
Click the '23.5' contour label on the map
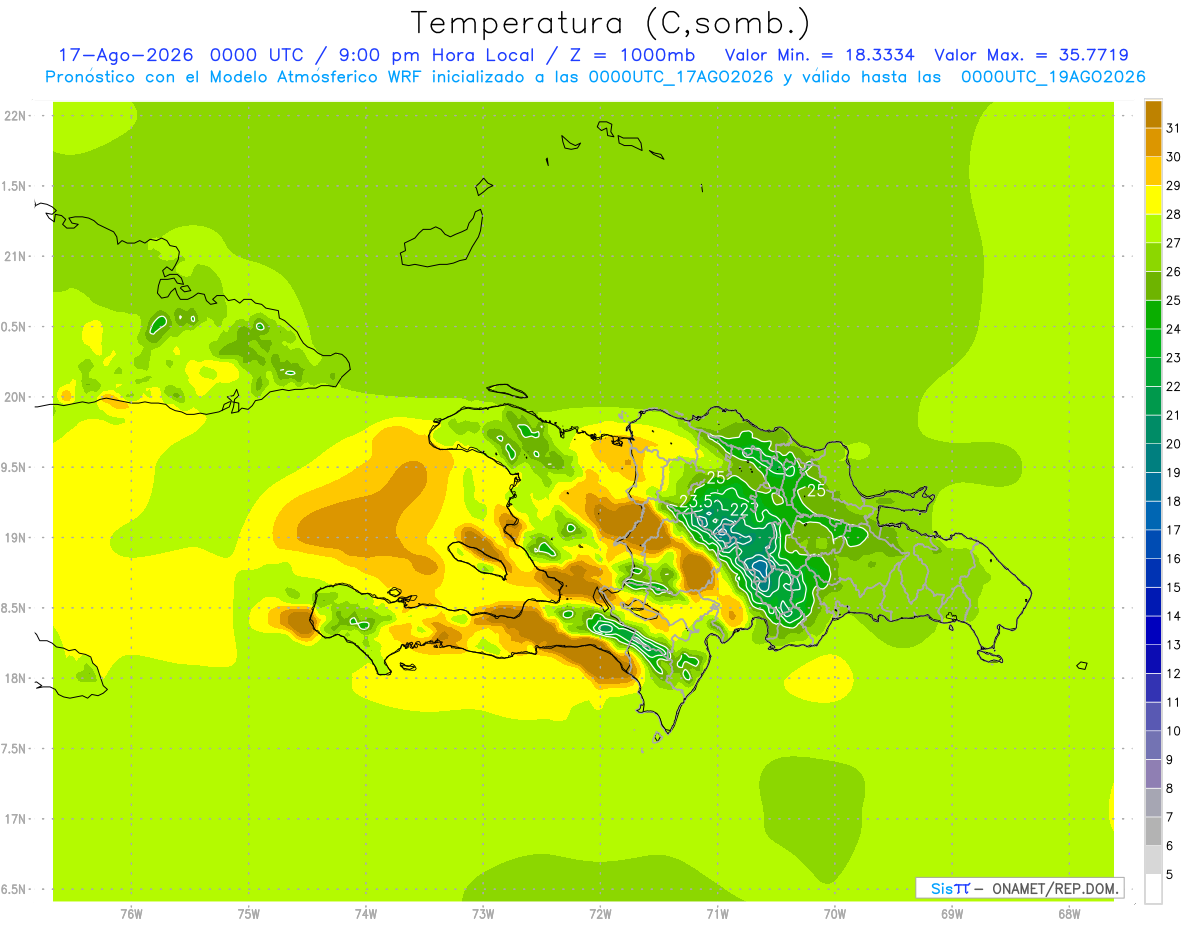[x=695, y=501]
